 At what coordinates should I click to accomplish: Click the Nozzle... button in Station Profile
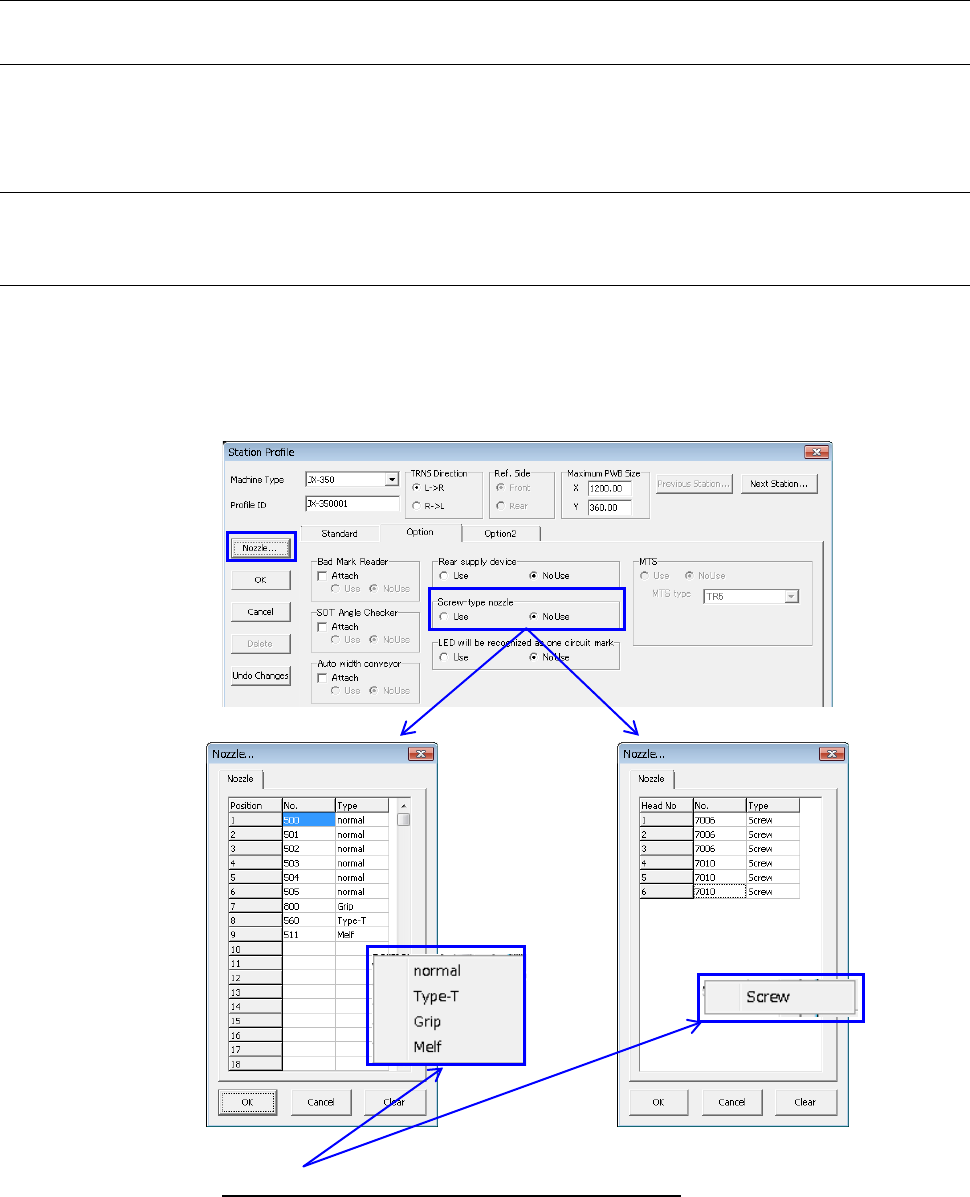click(259, 547)
